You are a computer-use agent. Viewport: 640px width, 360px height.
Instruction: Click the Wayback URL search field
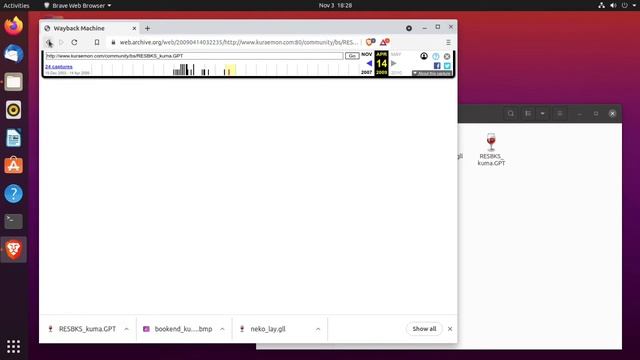(194, 56)
